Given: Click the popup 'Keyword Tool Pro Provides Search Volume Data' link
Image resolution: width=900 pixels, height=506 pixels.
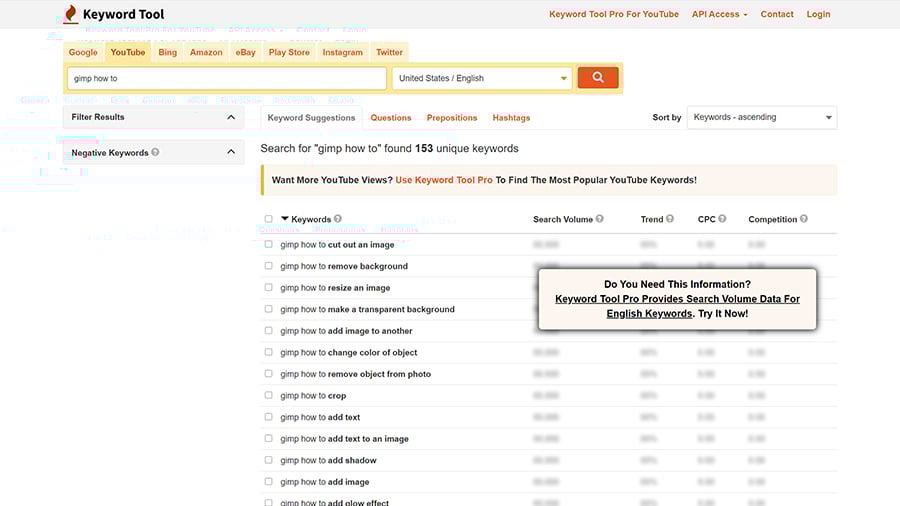Looking at the screenshot, I should 677,306.
